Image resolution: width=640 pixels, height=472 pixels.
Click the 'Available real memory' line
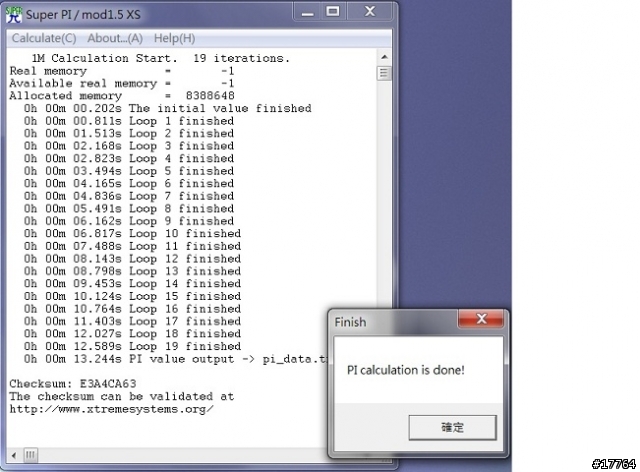pos(122,84)
